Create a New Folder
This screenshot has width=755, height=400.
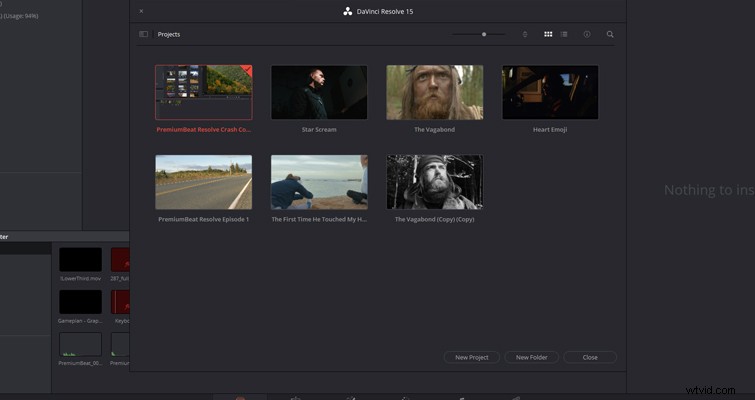point(532,357)
